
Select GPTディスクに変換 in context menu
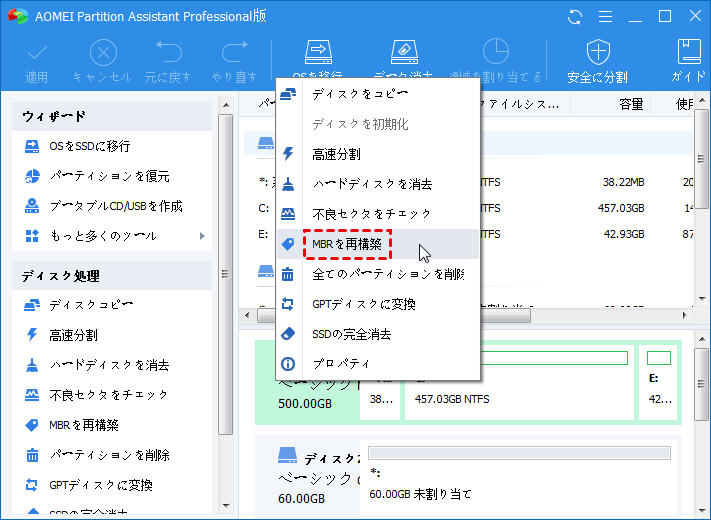click(378, 304)
